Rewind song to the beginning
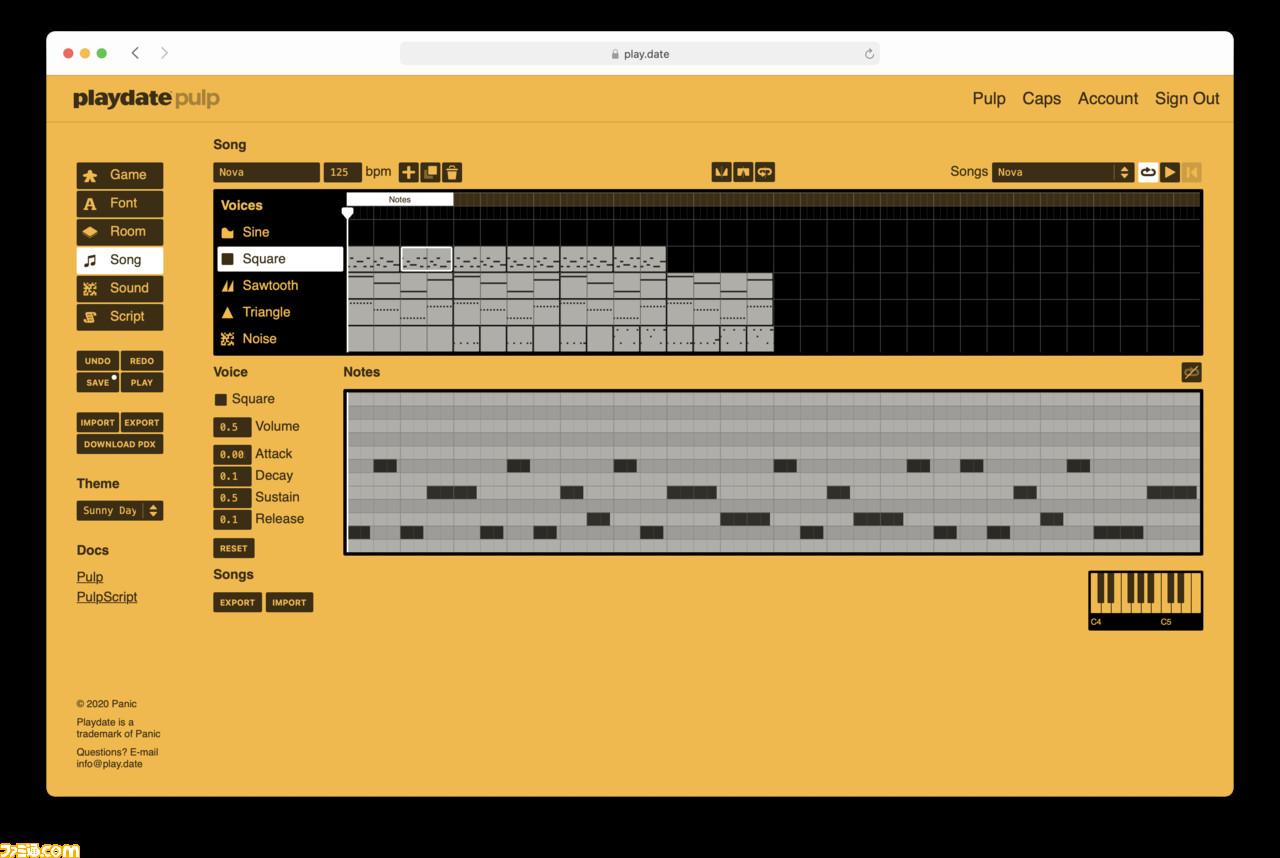1280x858 pixels. point(1192,172)
